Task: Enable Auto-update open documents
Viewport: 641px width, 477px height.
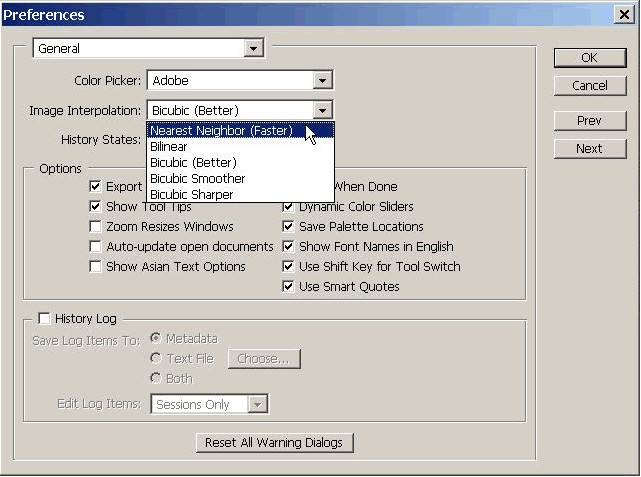Action: coord(96,247)
